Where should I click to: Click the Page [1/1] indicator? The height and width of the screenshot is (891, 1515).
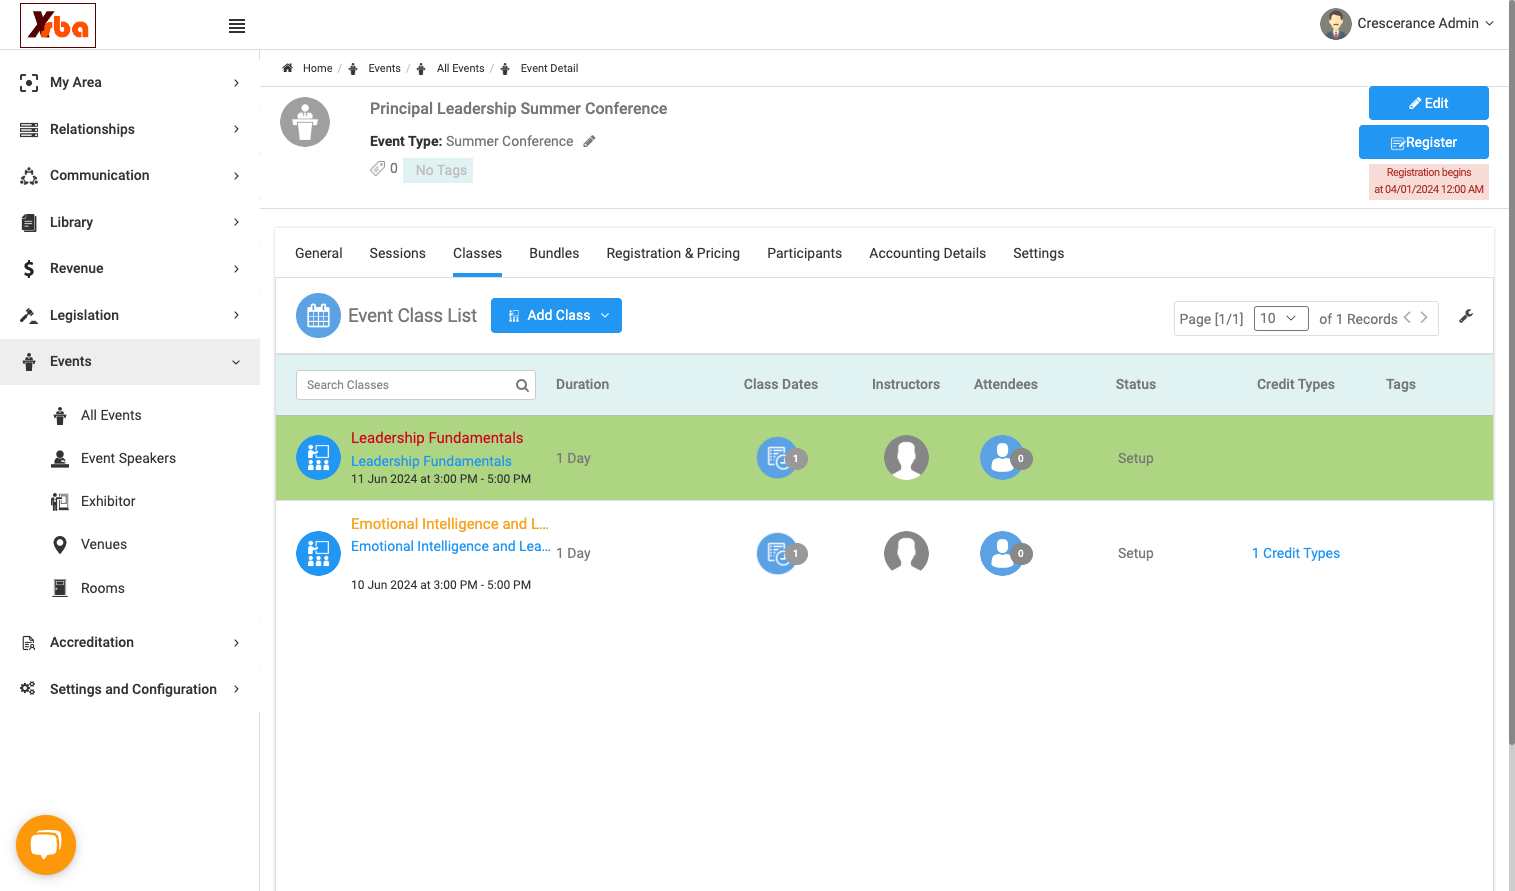pyautogui.click(x=1211, y=319)
